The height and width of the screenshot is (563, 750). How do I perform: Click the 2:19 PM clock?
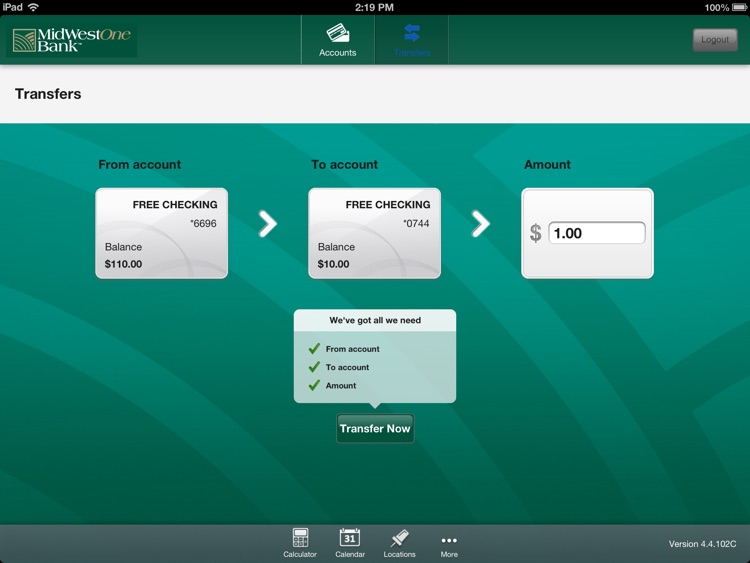(x=375, y=7)
